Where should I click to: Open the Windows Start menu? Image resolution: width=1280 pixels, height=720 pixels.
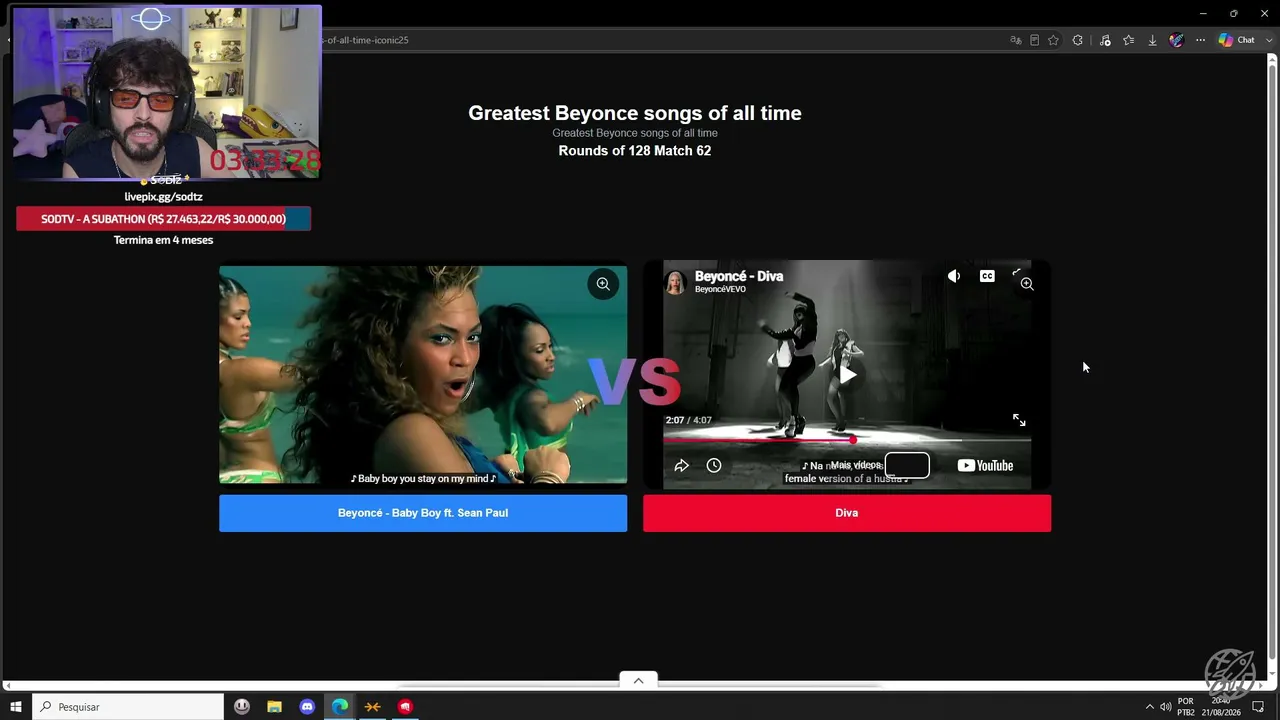16,707
